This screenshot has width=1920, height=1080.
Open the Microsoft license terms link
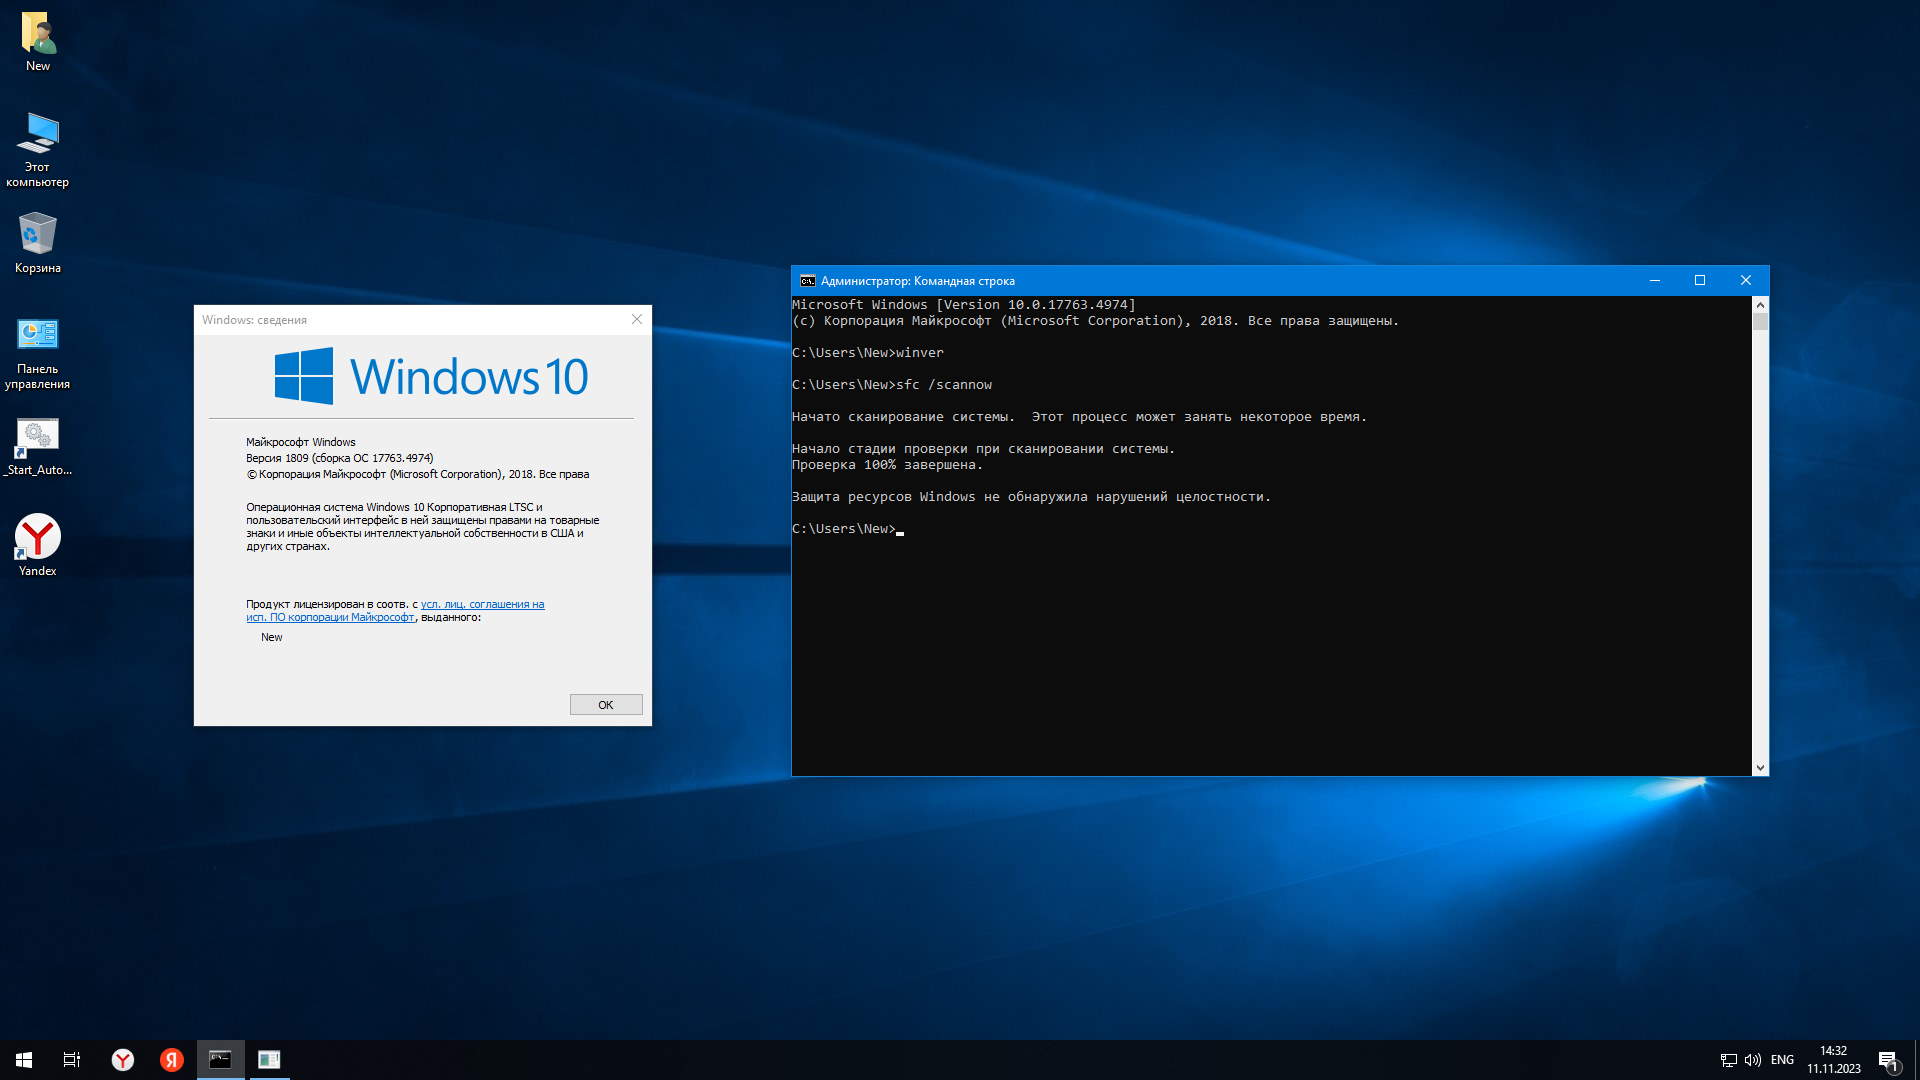[482, 604]
